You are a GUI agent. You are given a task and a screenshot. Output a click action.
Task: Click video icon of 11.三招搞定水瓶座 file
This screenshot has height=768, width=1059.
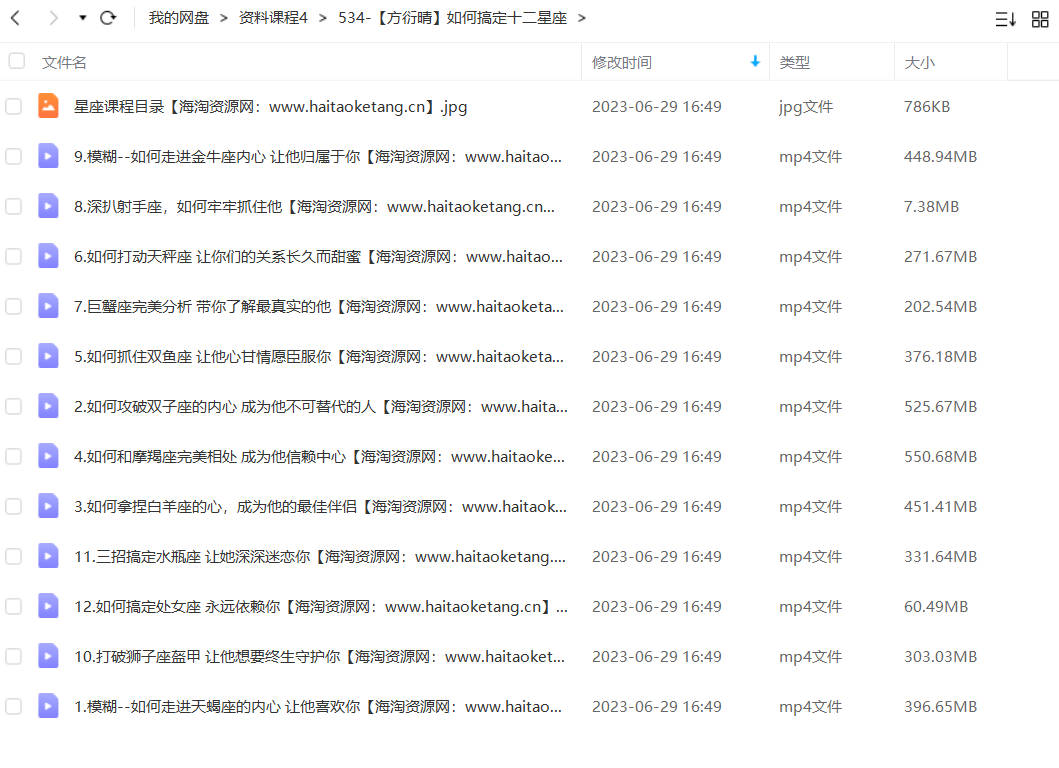tap(48, 556)
